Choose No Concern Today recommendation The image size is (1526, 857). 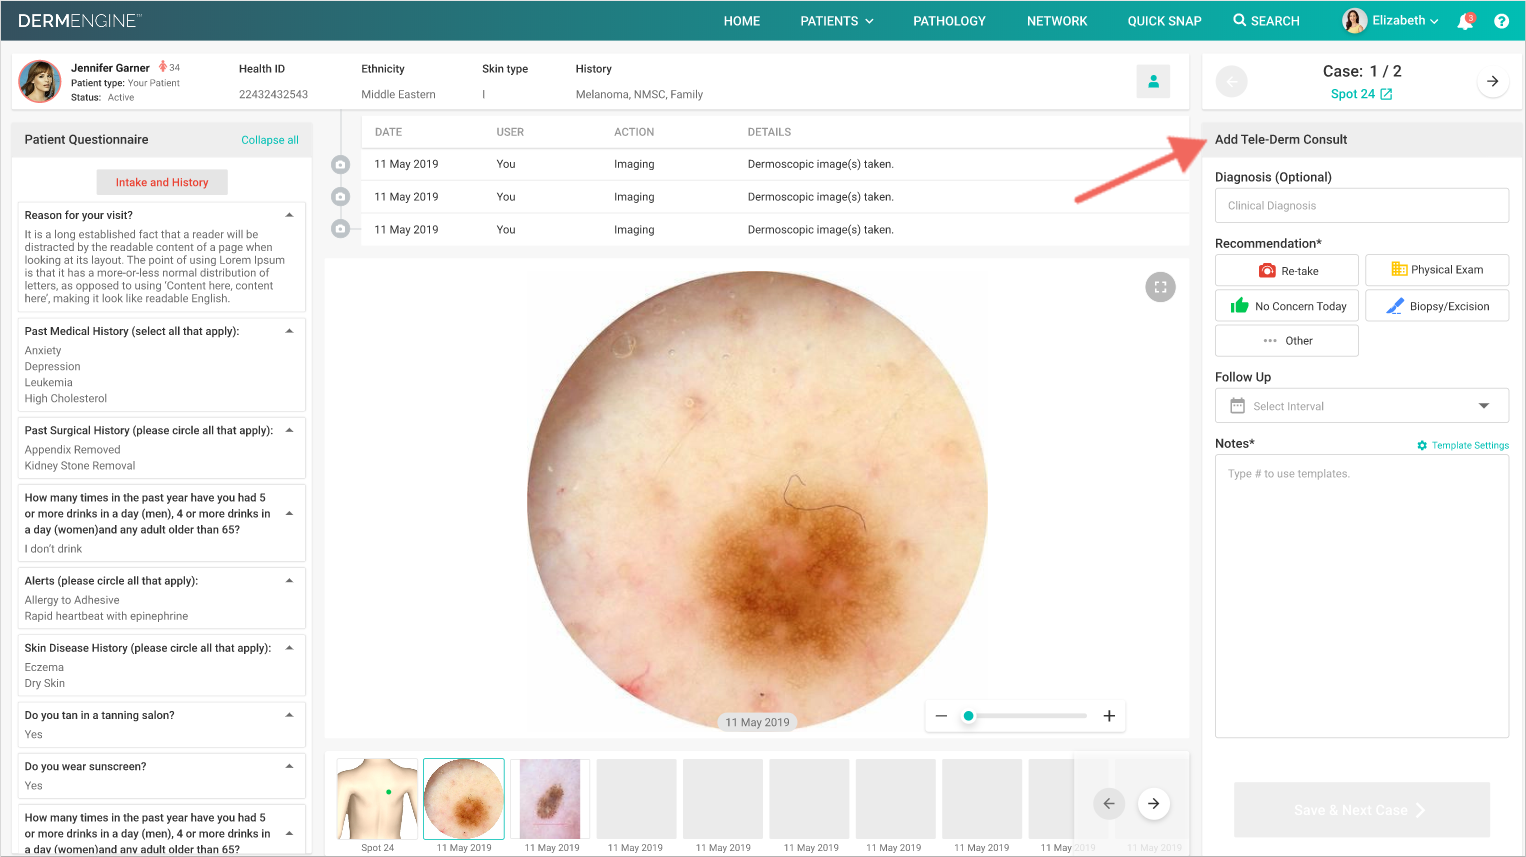tap(1287, 306)
